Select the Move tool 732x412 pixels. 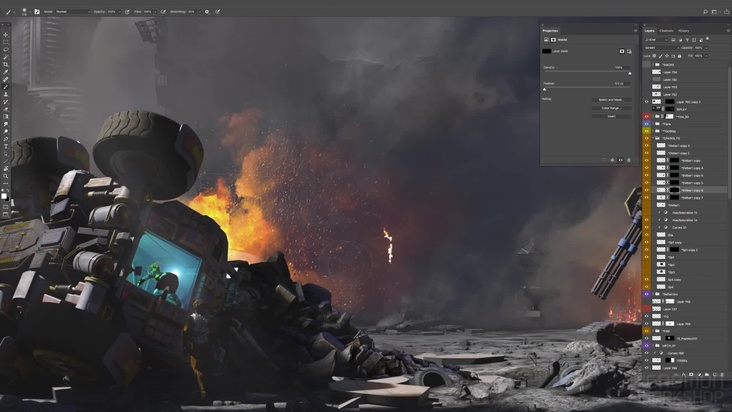pyautogui.click(x=6, y=35)
